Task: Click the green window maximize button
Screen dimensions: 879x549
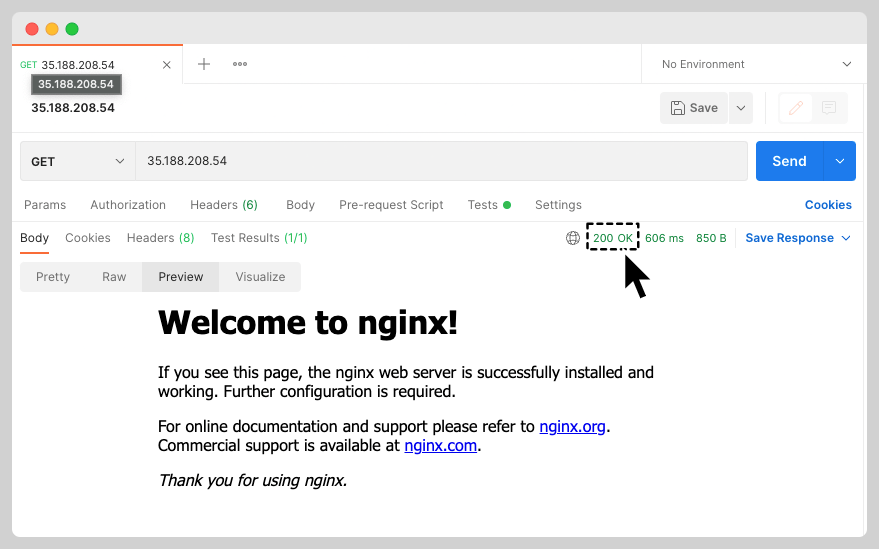Action: 72,29
